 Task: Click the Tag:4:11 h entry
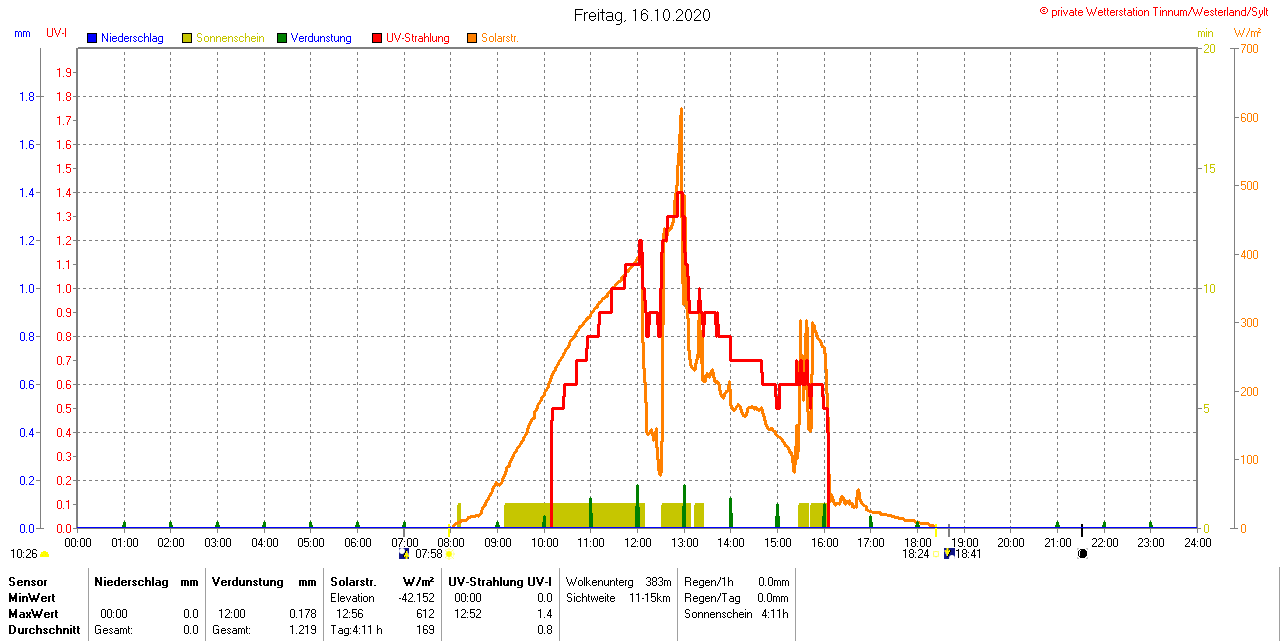click(356, 630)
